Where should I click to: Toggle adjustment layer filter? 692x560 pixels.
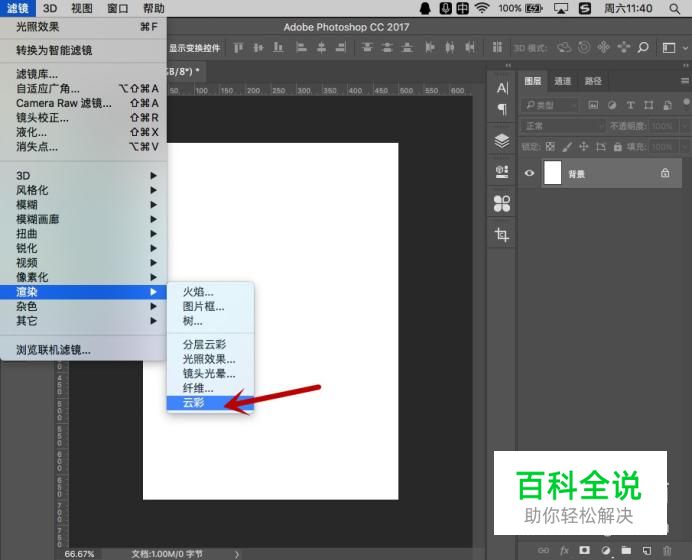coord(612,105)
